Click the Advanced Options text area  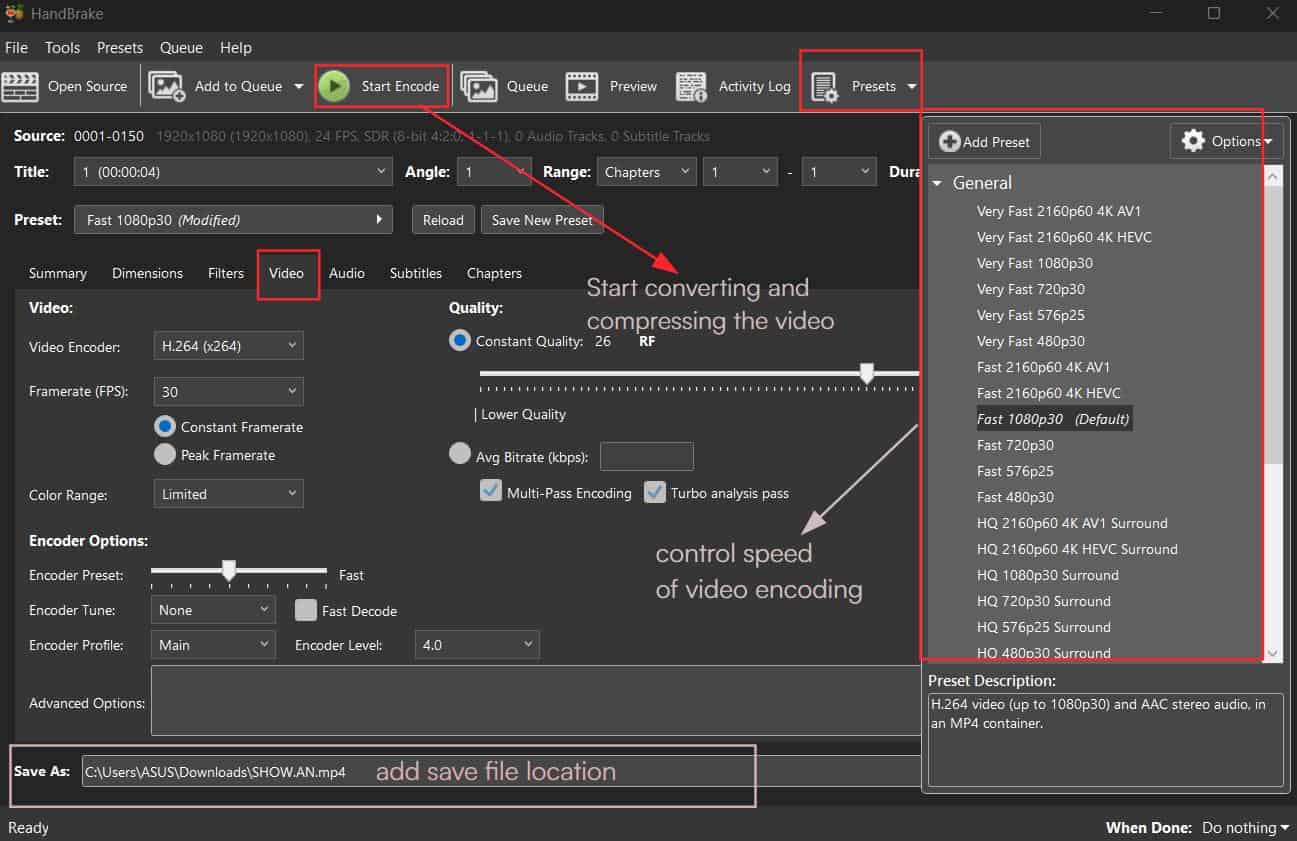[535, 700]
